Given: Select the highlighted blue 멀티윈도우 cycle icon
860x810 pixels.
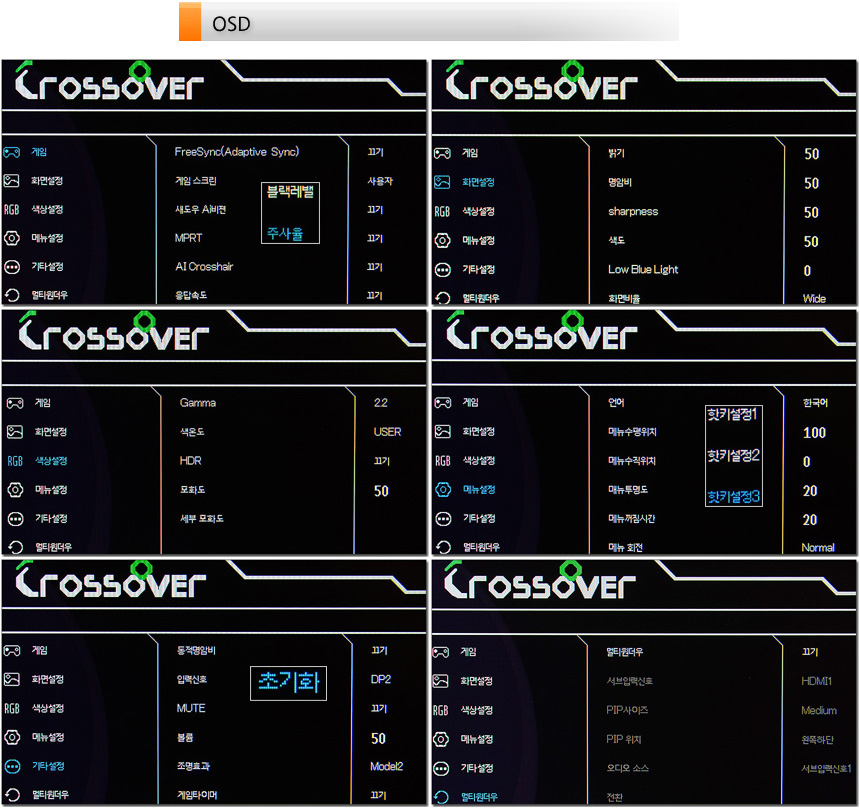Looking at the screenshot, I should click(442, 797).
